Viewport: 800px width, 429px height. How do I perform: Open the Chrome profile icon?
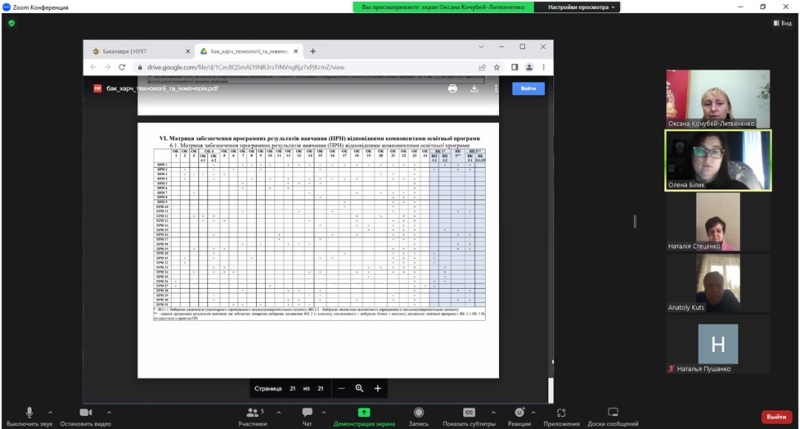[529, 67]
